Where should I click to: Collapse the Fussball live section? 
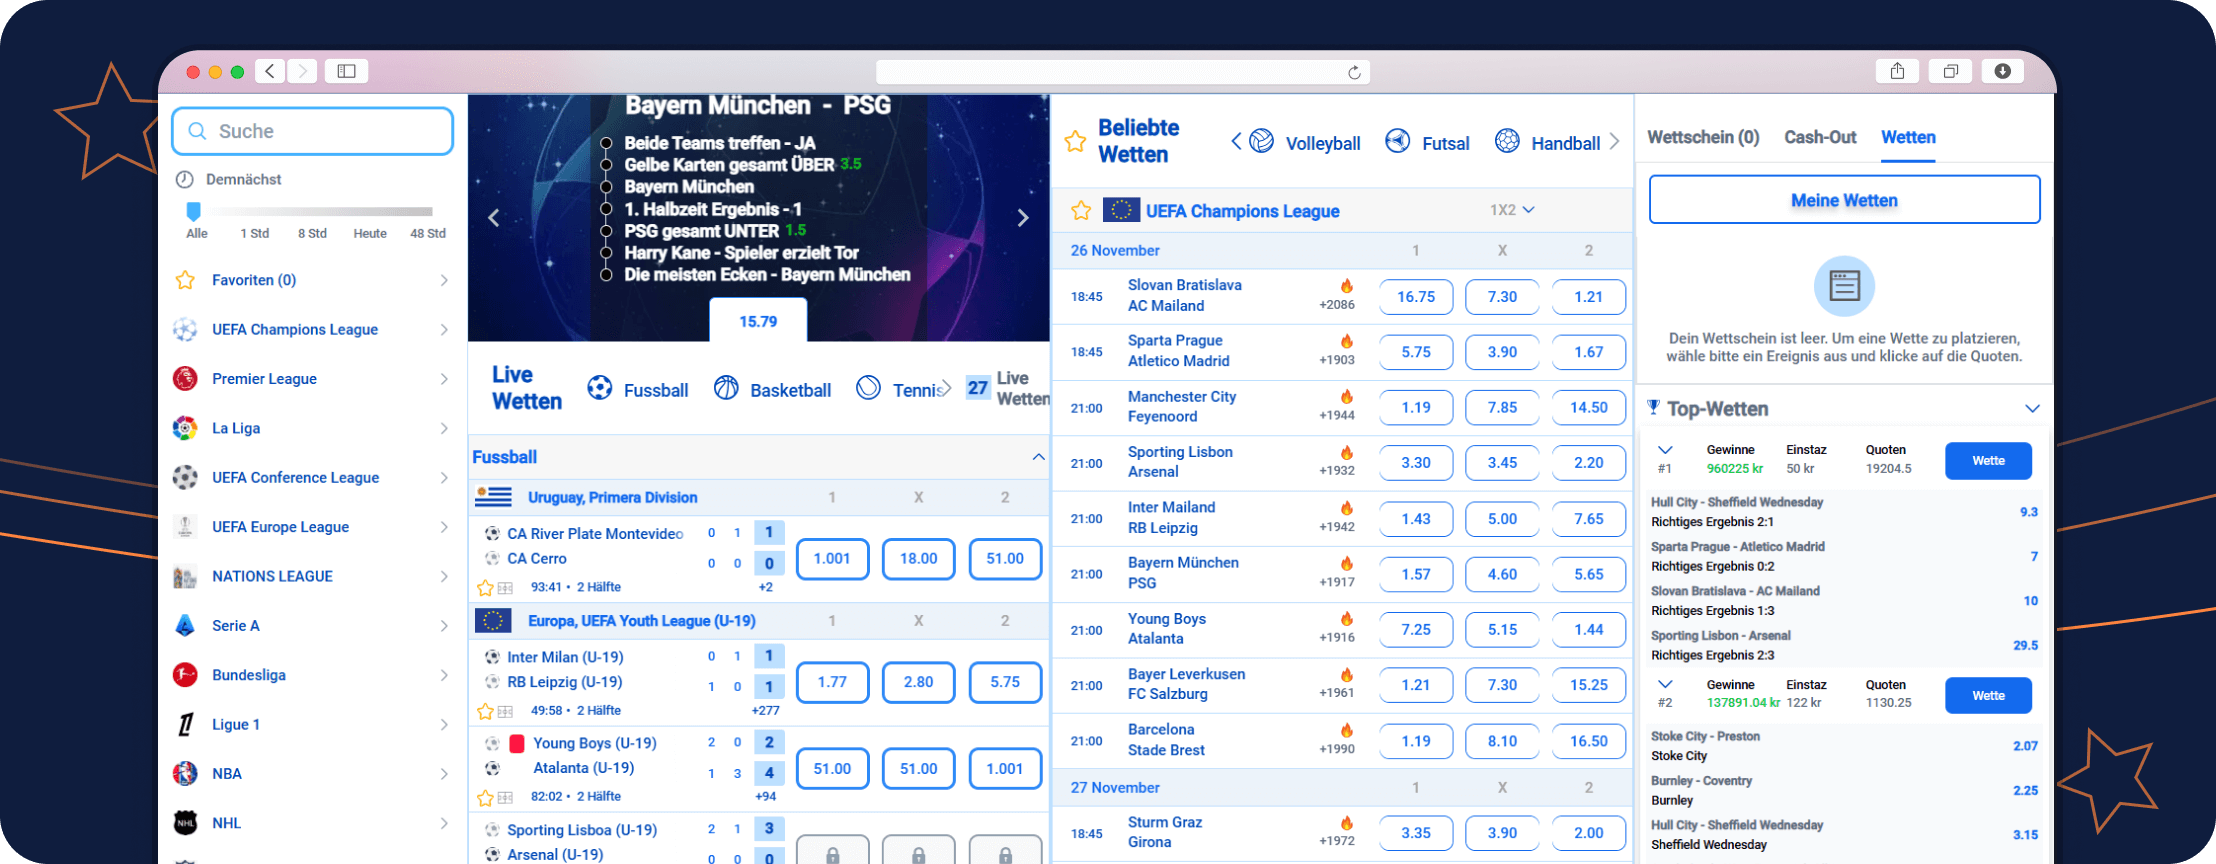pos(1038,457)
